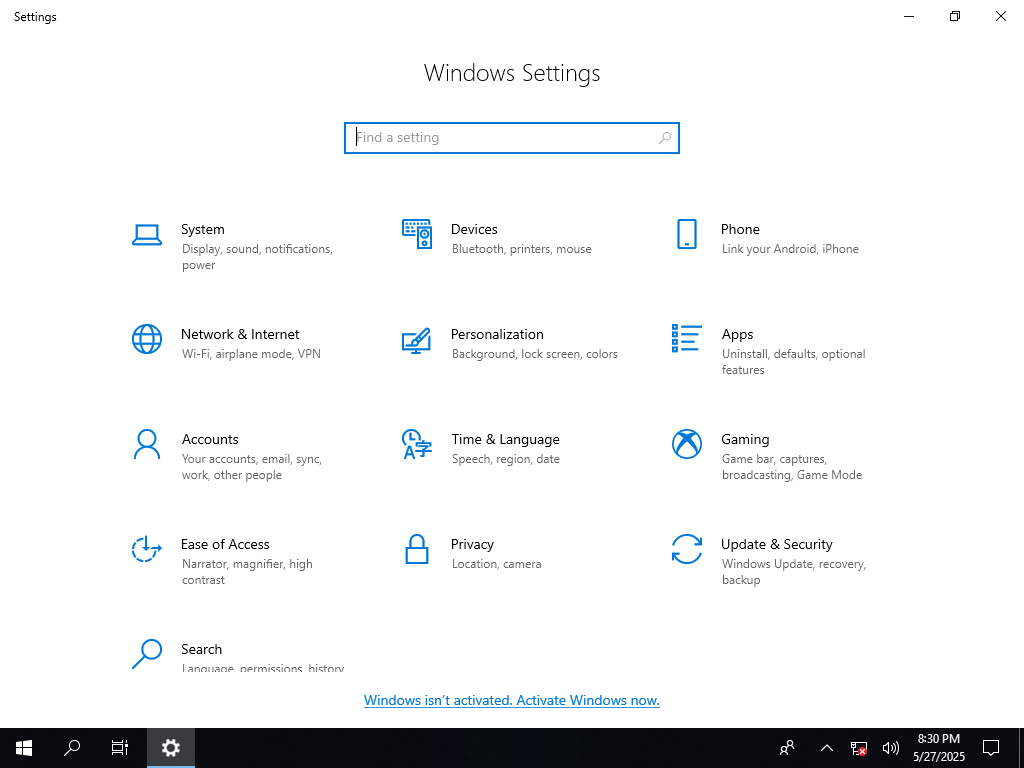This screenshot has height=768, width=1024.
Task: Open System settings via the laptop icon
Action: pos(147,234)
